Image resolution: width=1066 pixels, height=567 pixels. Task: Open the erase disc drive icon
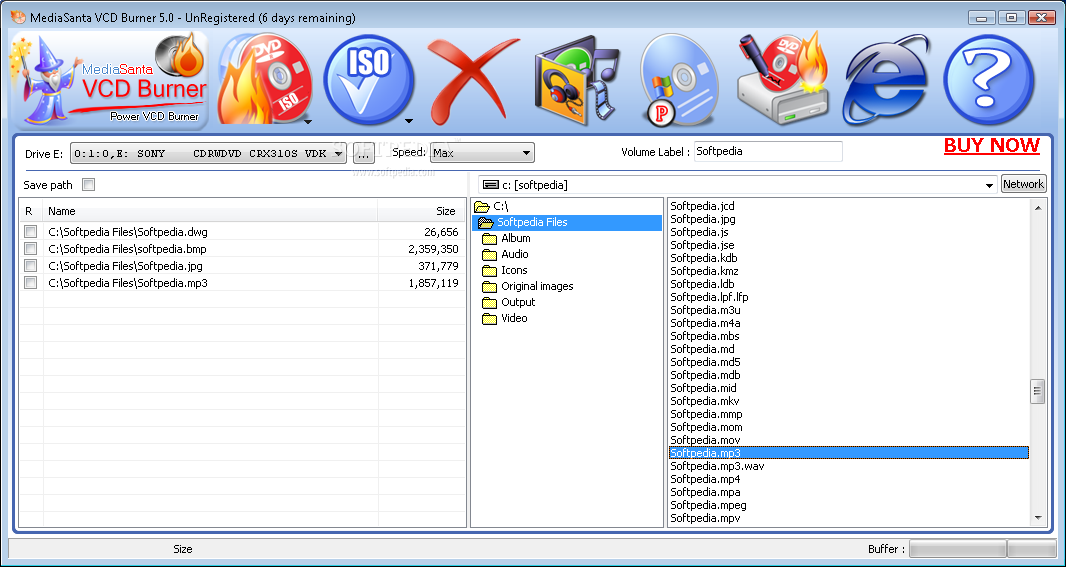pos(783,80)
